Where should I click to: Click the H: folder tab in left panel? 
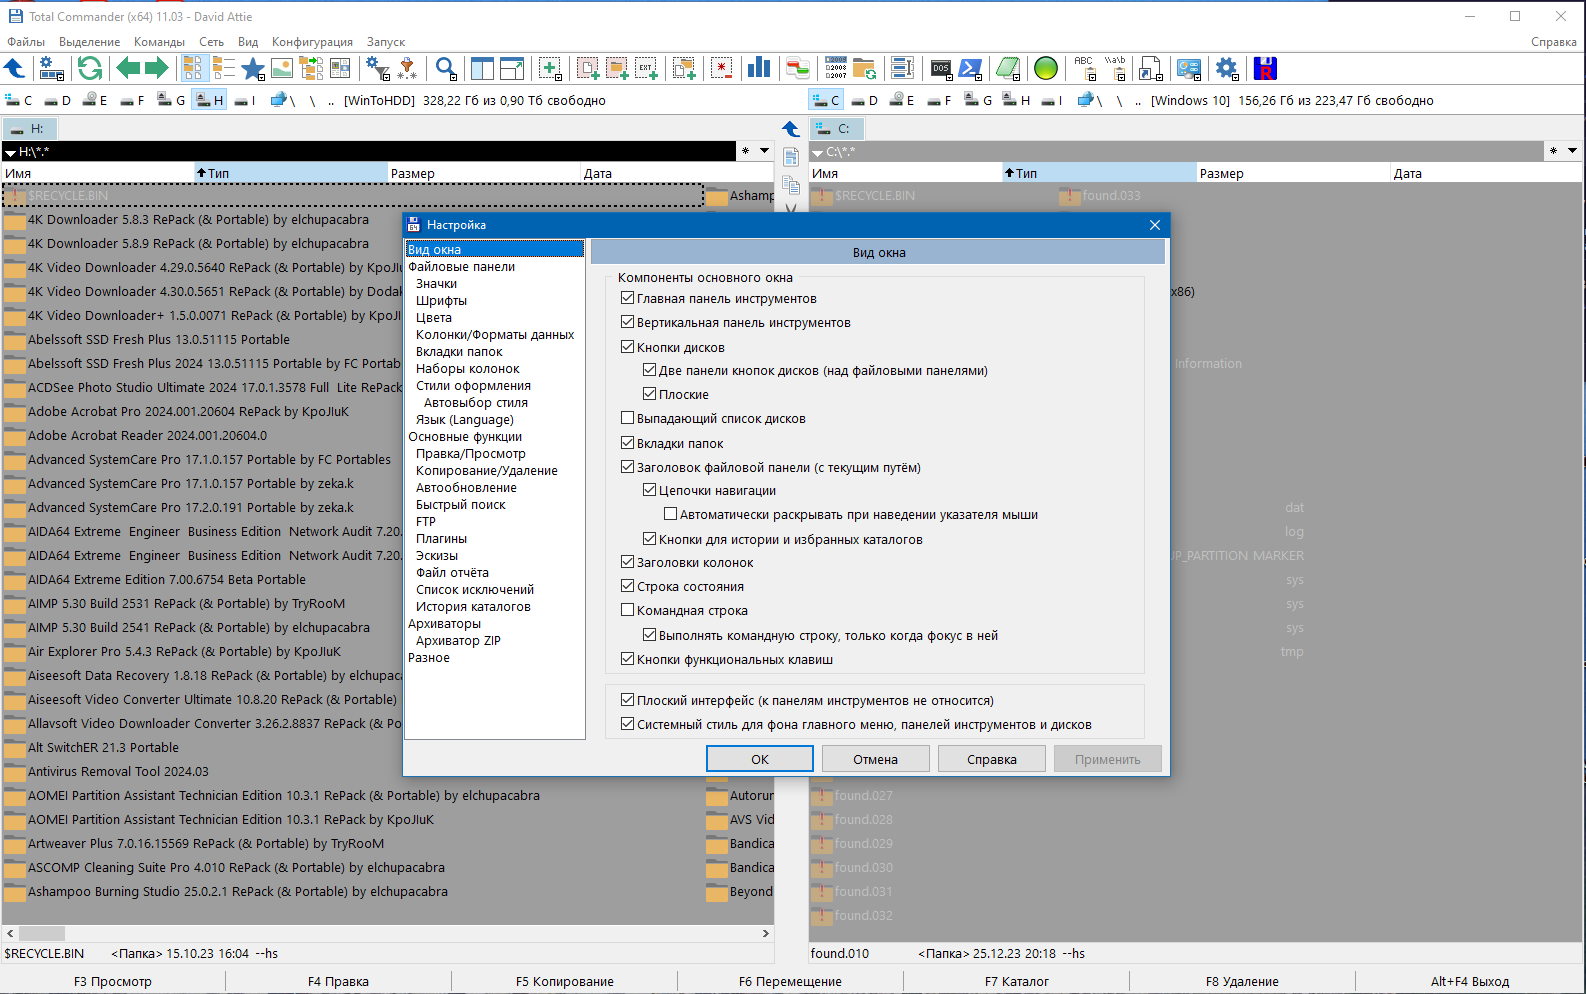[30, 129]
